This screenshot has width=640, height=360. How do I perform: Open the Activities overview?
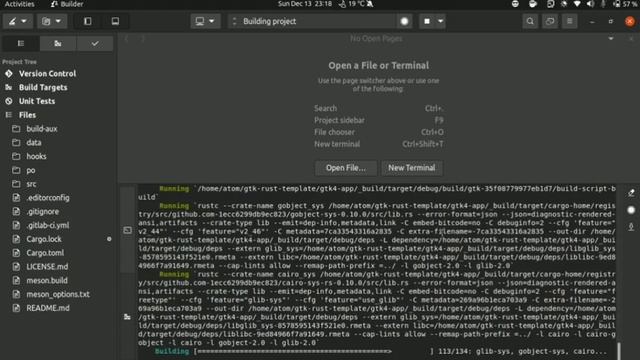[19, 4]
